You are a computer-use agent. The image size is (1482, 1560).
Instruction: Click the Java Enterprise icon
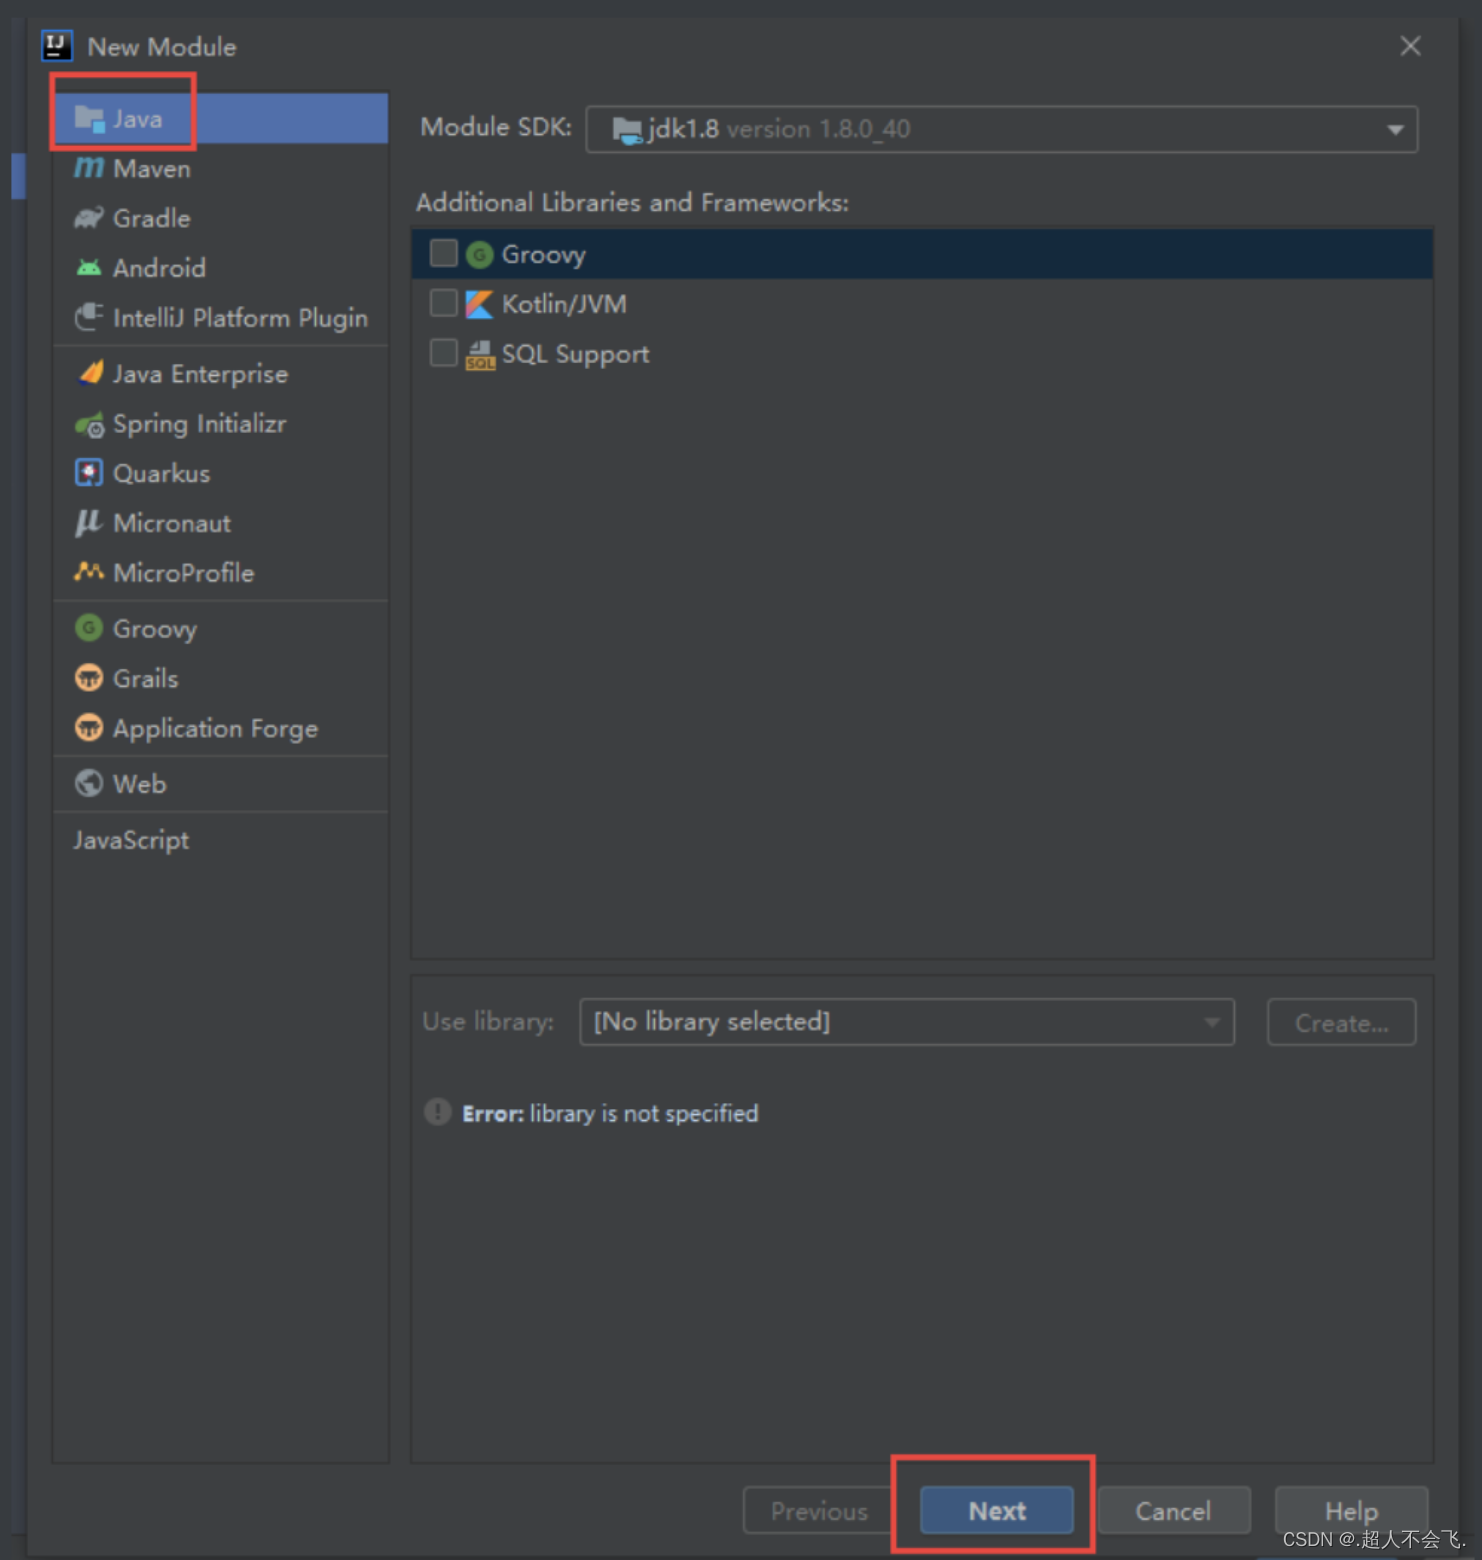coord(90,373)
